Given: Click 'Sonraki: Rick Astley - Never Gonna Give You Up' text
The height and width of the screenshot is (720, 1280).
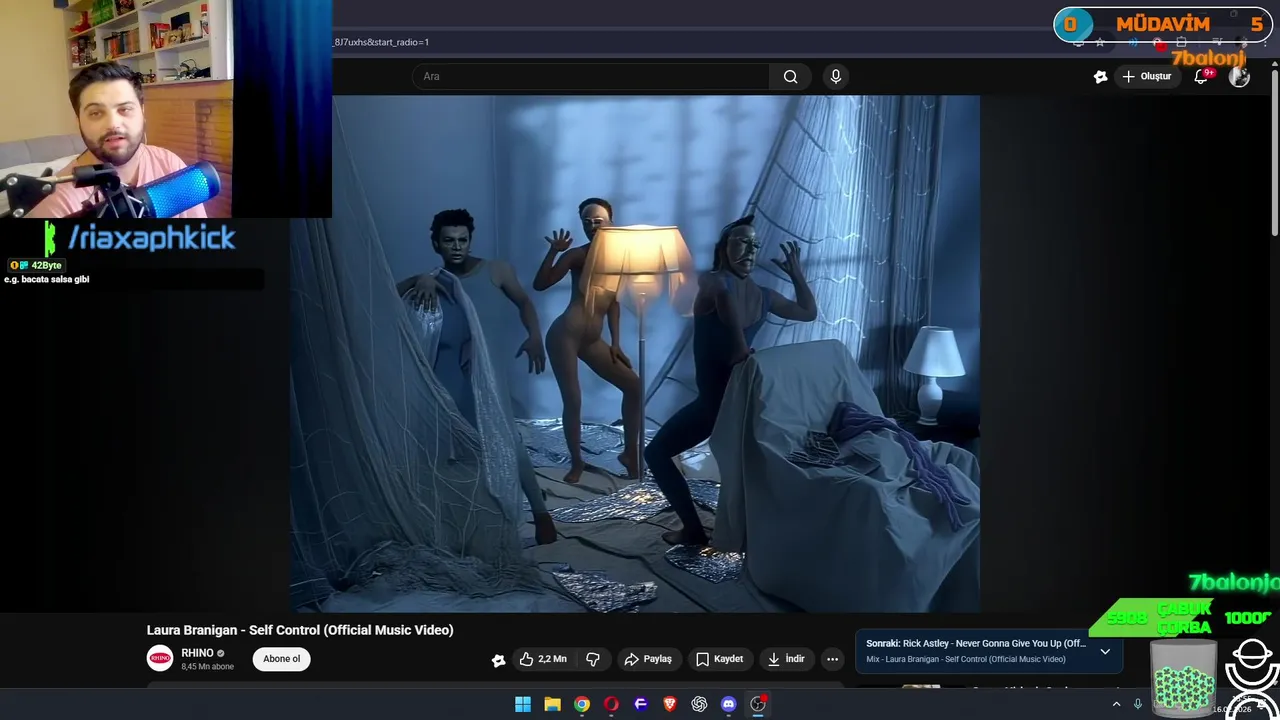Looking at the screenshot, I should [x=976, y=644].
